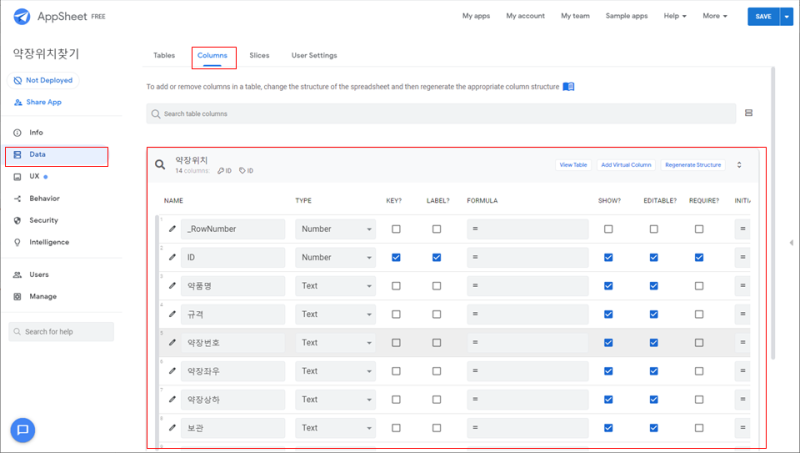Image resolution: width=800 pixels, height=453 pixels.
Task: Click the column list layout icon beside search
Action: coord(748,113)
